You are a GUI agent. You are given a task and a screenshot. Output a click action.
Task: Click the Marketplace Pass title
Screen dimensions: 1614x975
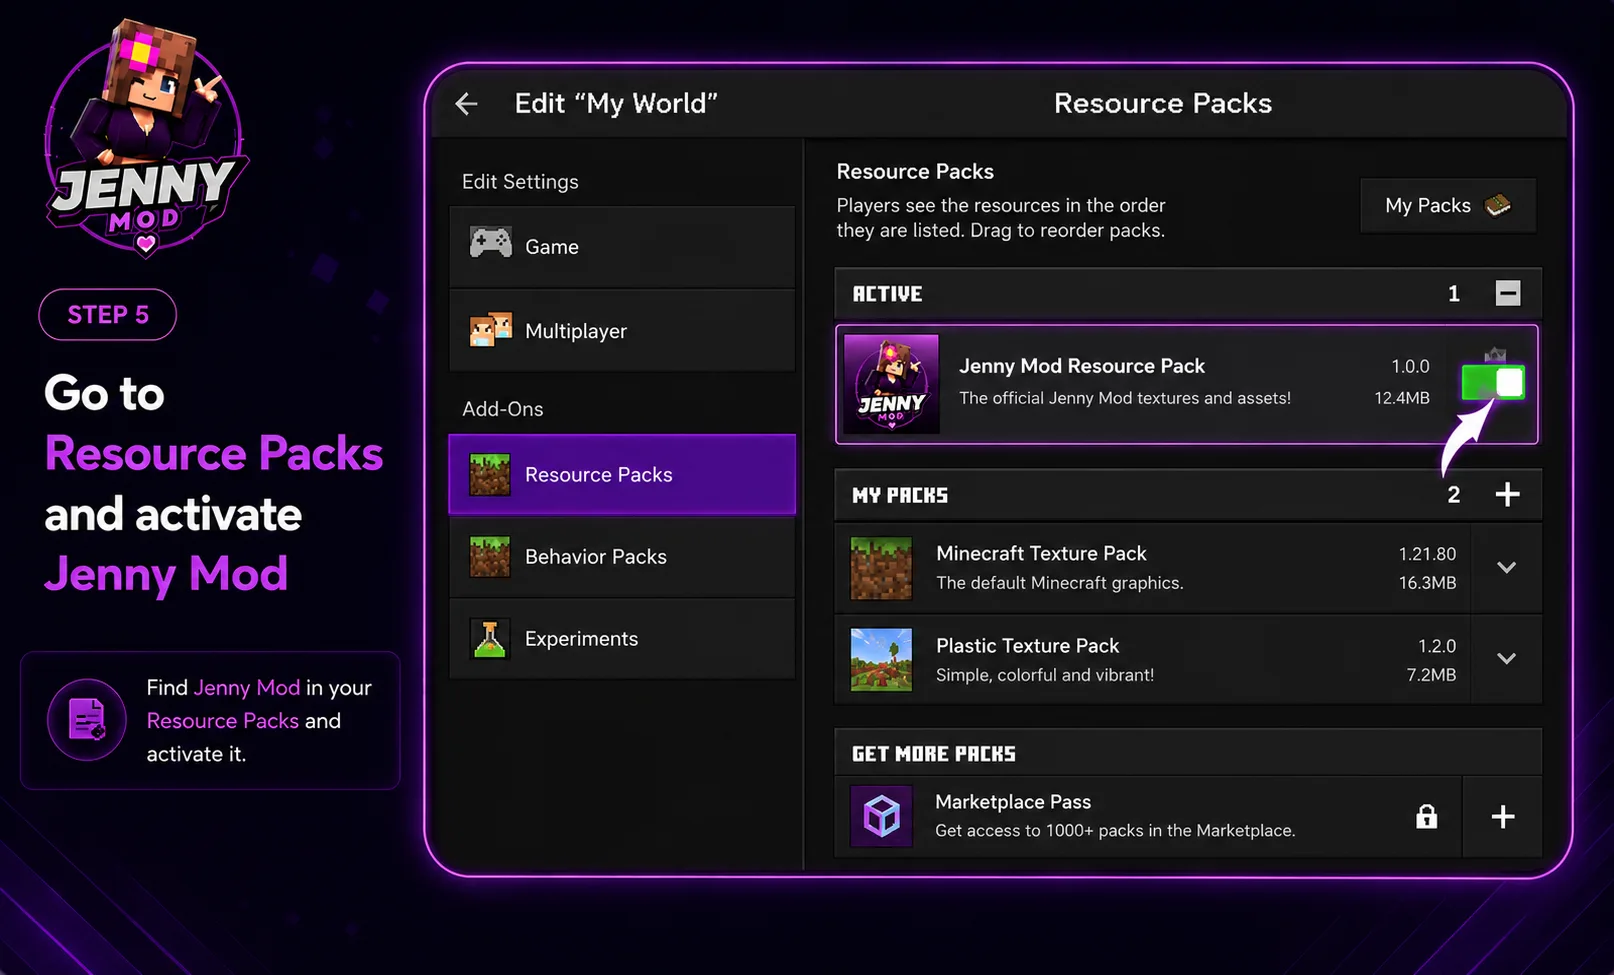click(x=1013, y=802)
